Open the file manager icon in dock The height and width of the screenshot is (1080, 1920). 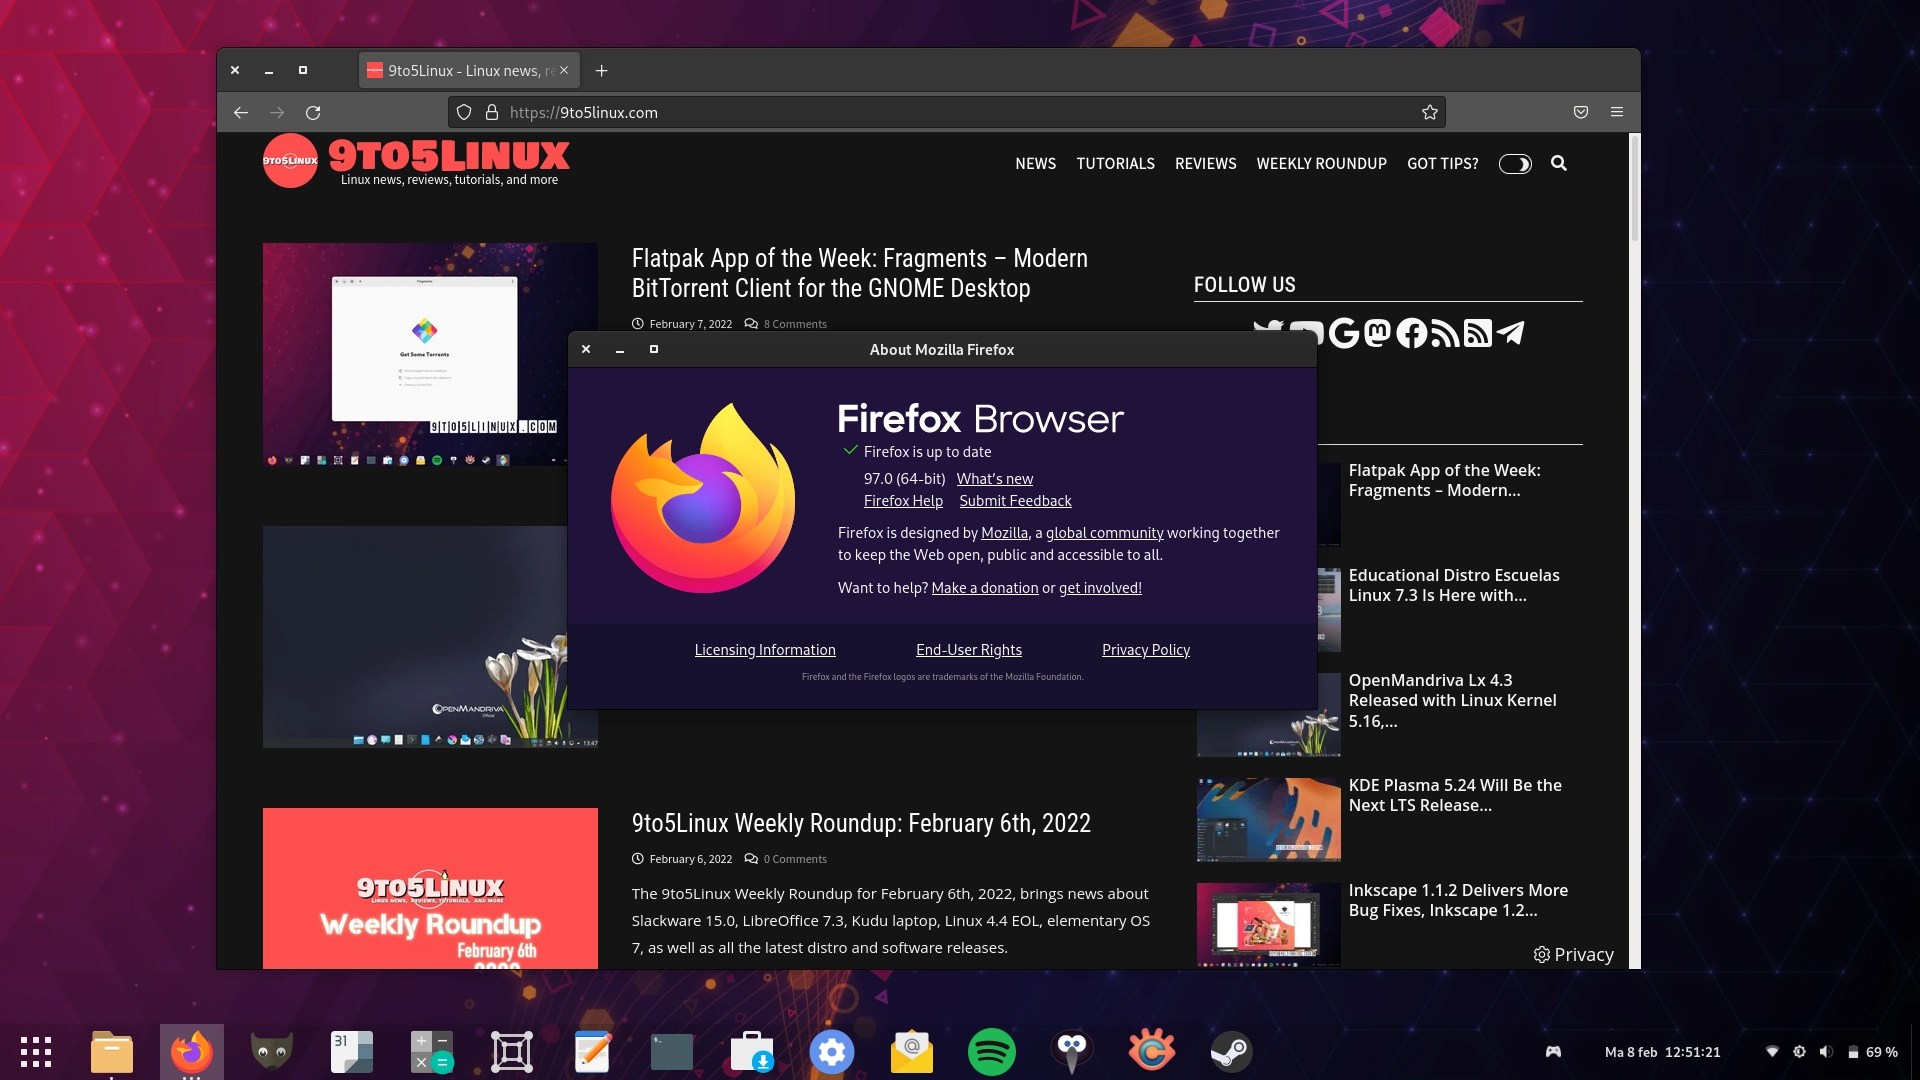[x=112, y=1050]
